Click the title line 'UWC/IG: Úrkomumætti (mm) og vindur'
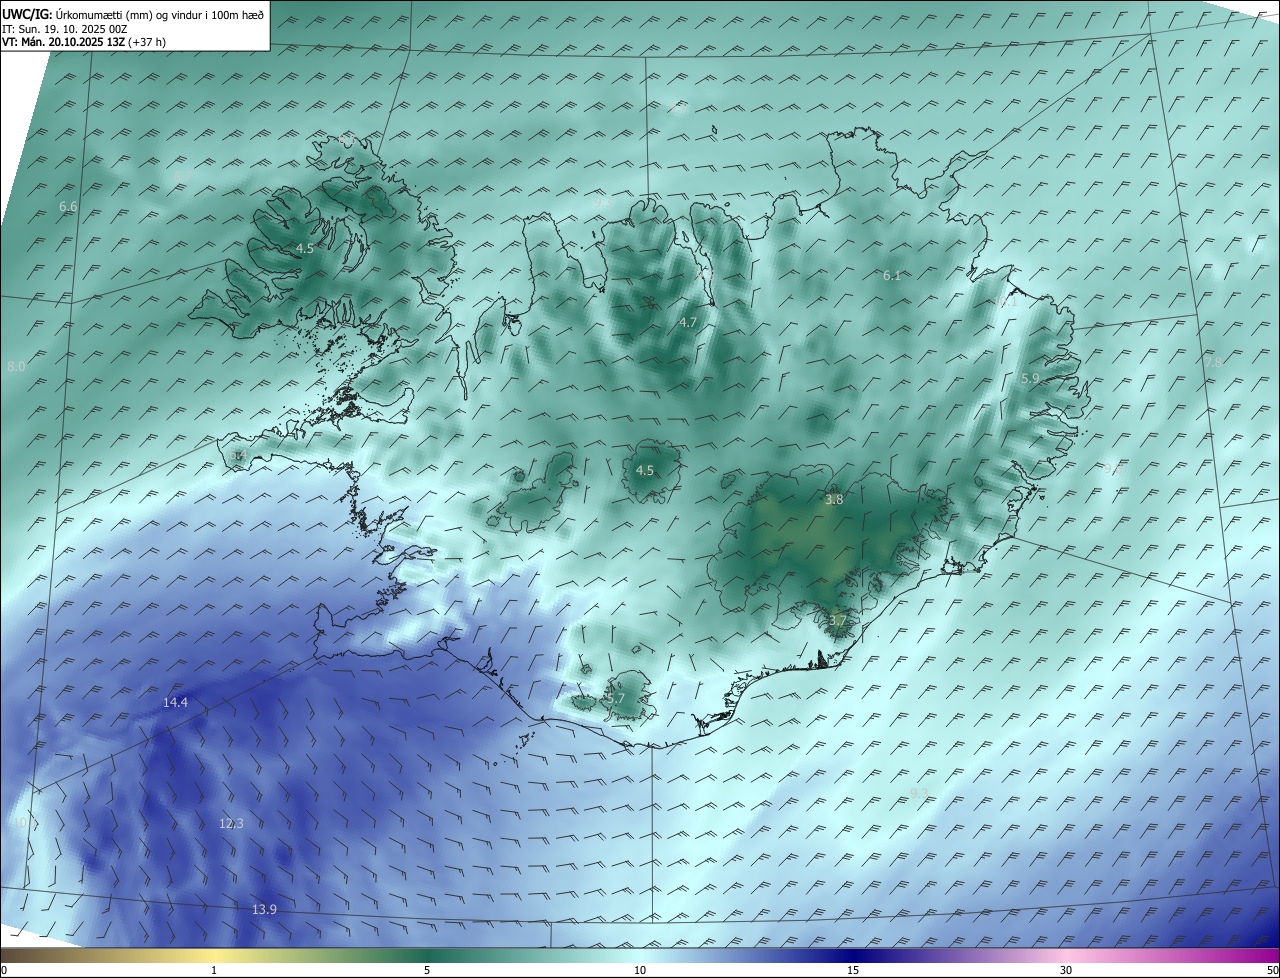The height and width of the screenshot is (978, 1280). 133,15
